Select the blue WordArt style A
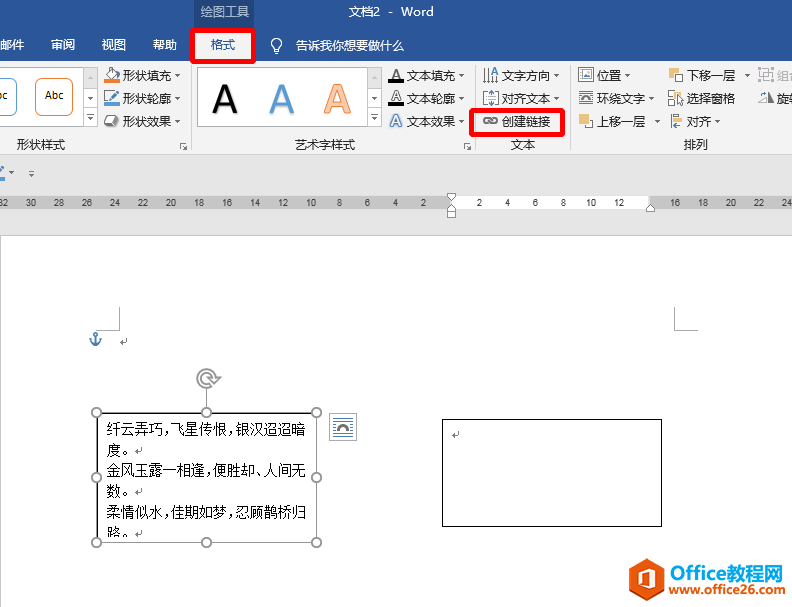 (282, 98)
